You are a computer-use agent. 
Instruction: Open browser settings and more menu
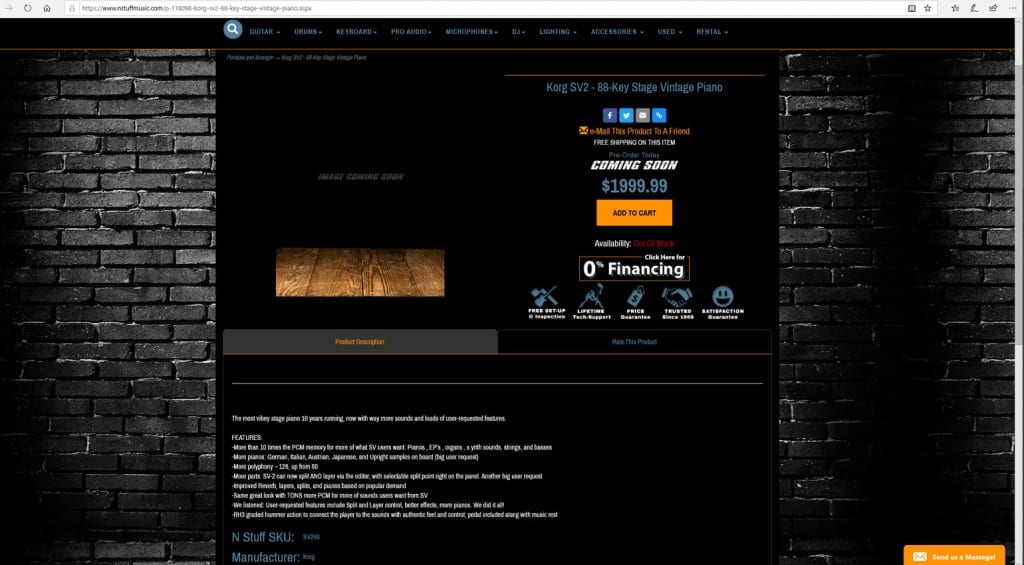1012,8
